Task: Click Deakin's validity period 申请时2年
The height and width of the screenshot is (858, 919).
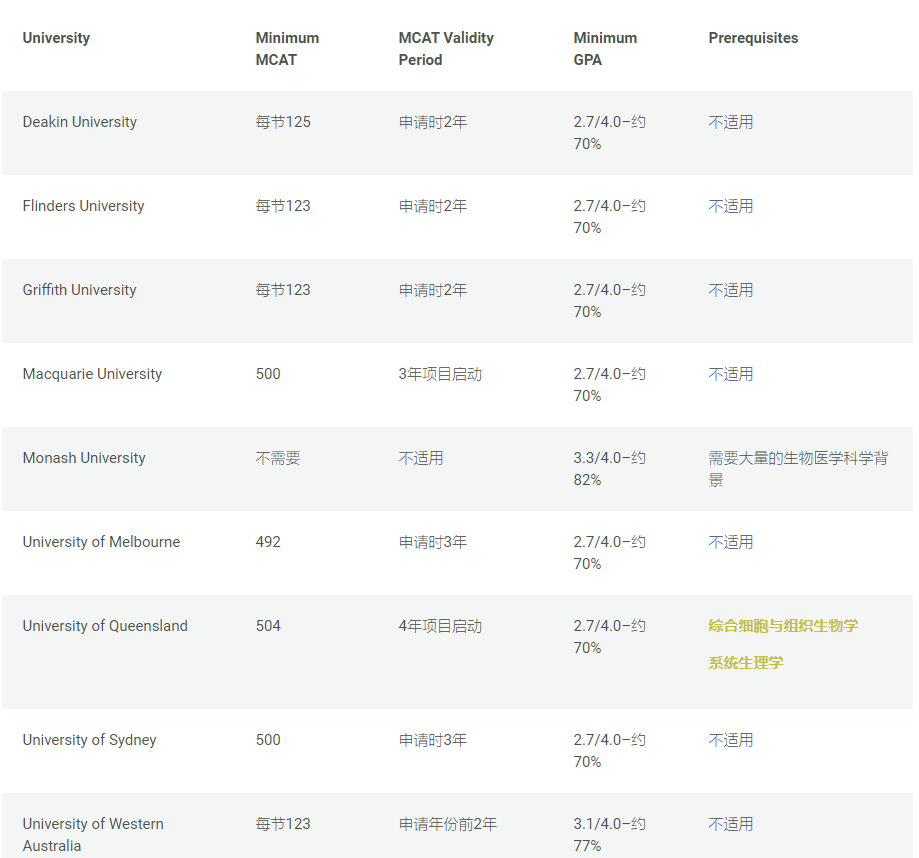Action: coord(433,122)
